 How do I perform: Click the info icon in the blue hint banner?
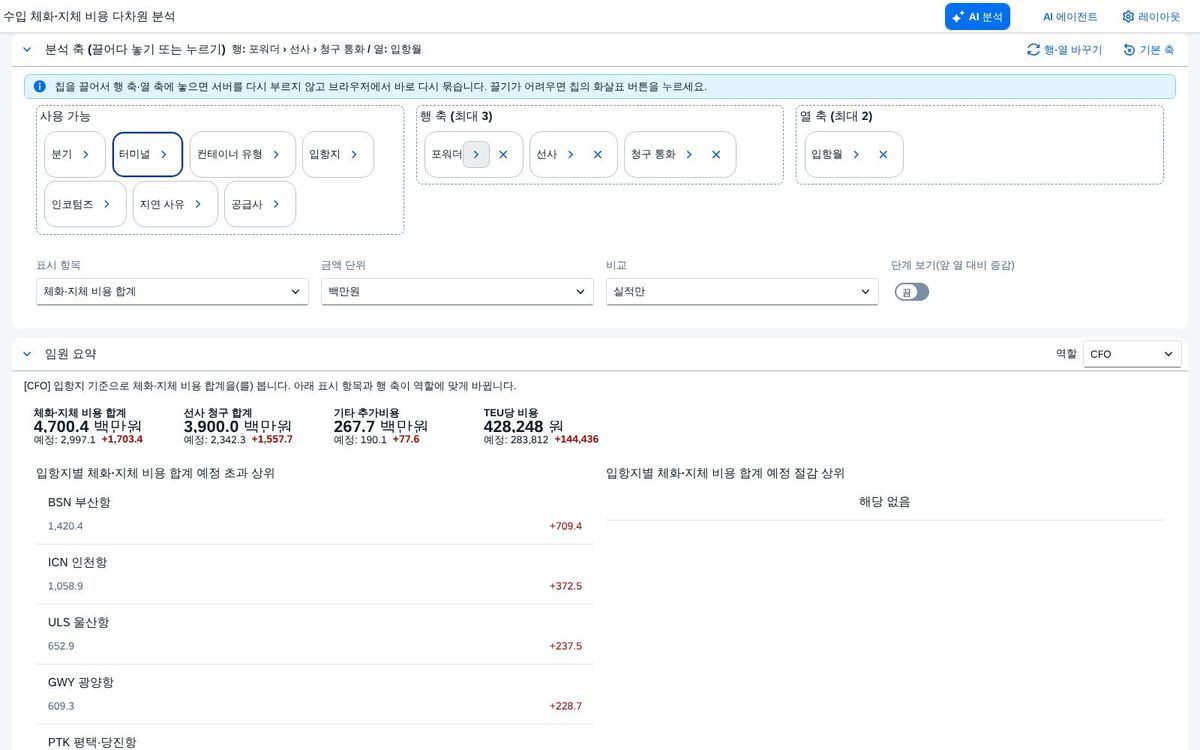pyautogui.click(x=39, y=87)
